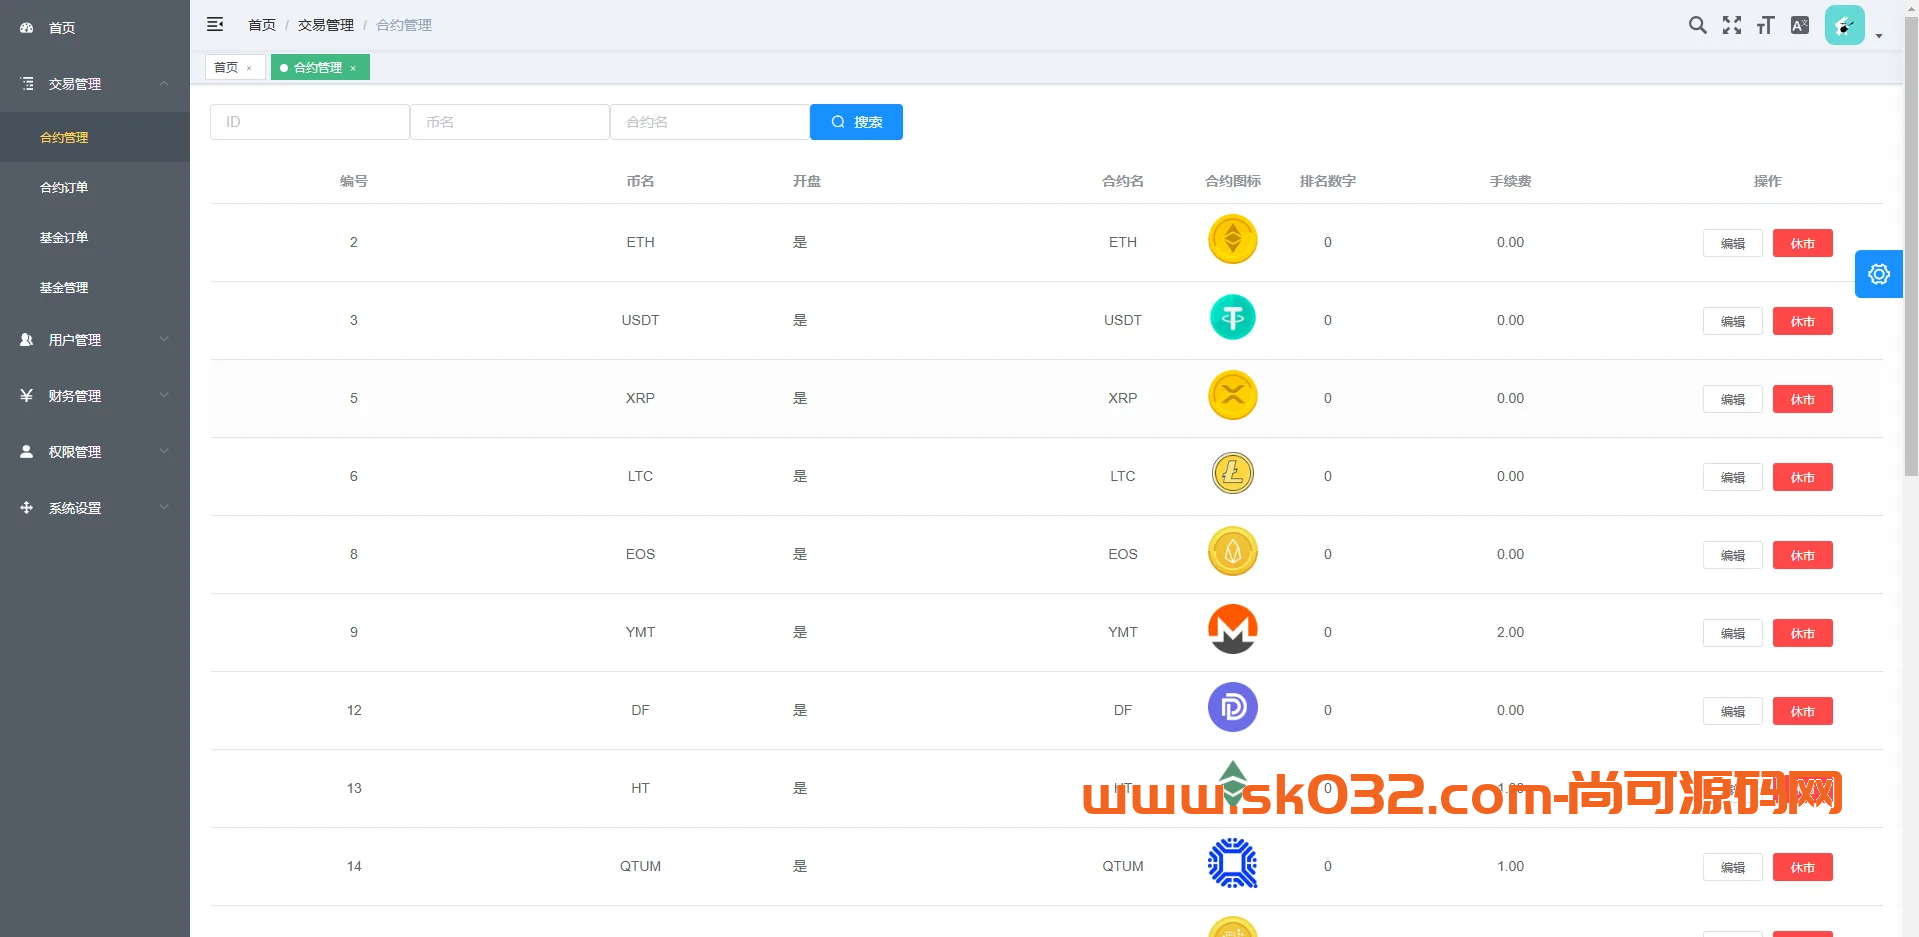The width and height of the screenshot is (1919, 937).
Task: Open the 合约订单 menu item
Action: point(66,187)
